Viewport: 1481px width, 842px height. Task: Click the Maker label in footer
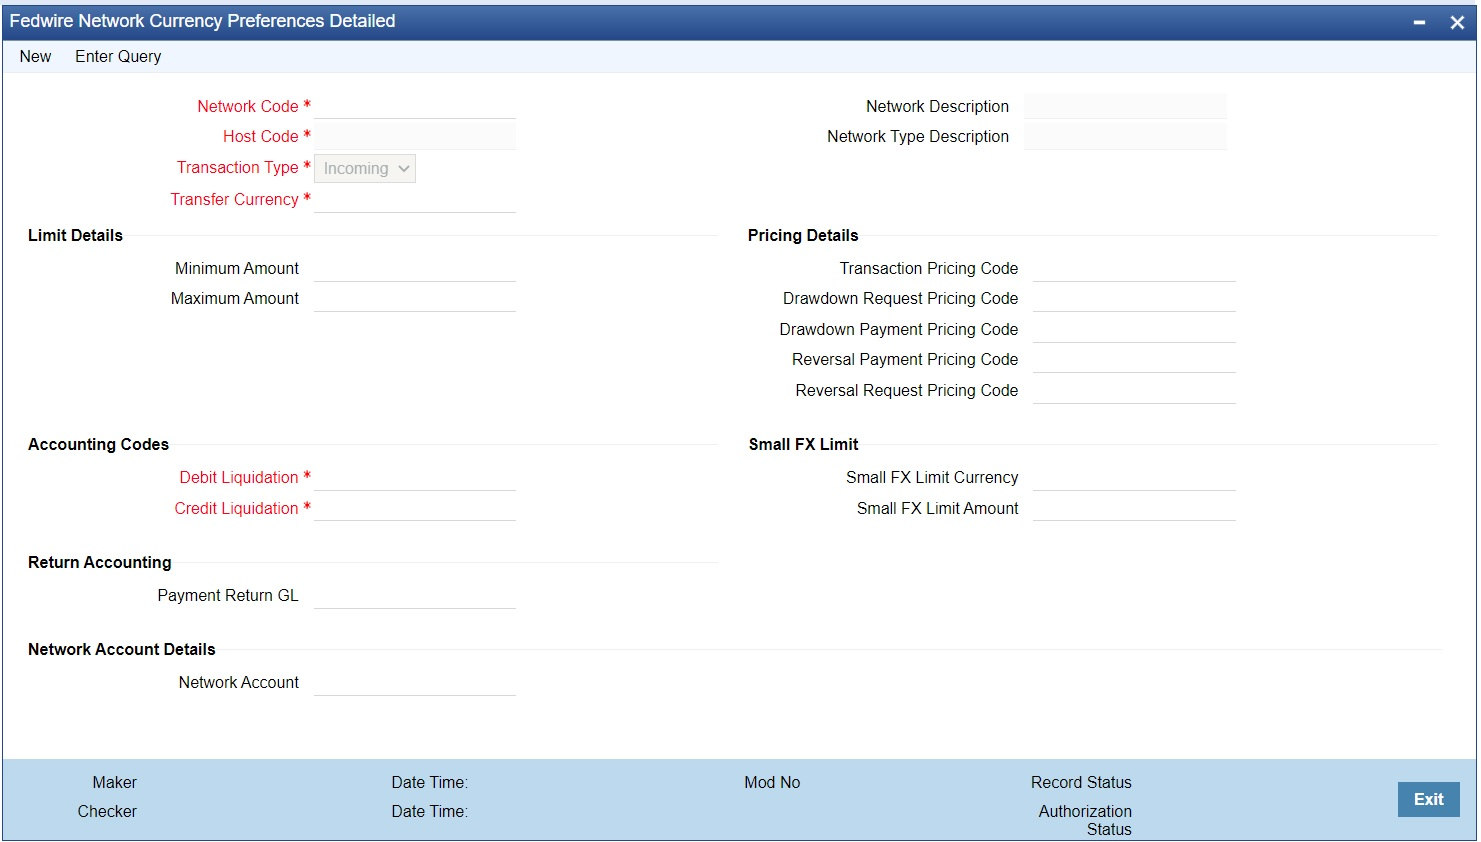point(115,783)
